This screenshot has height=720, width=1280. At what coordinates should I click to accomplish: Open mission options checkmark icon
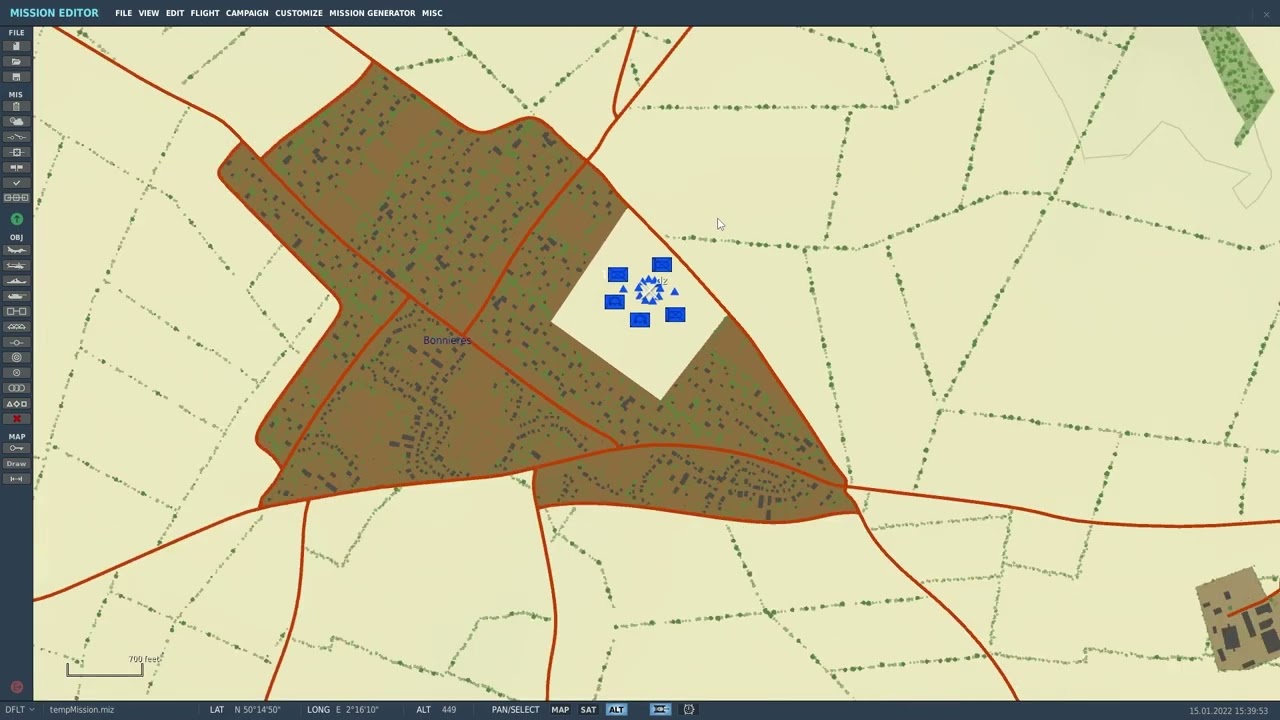pos(16,183)
